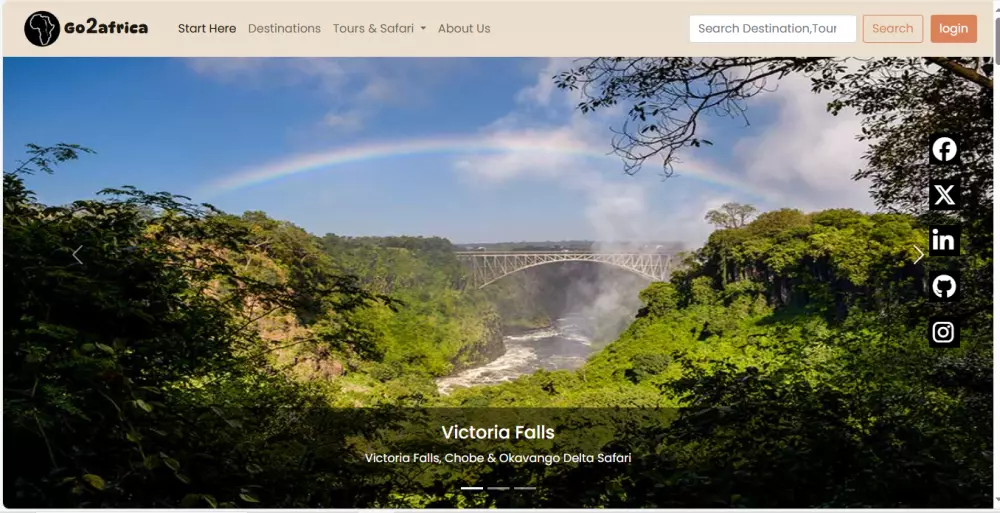Image resolution: width=1000 pixels, height=513 pixels.
Task: Open the Destinations nav item
Action: (284, 29)
